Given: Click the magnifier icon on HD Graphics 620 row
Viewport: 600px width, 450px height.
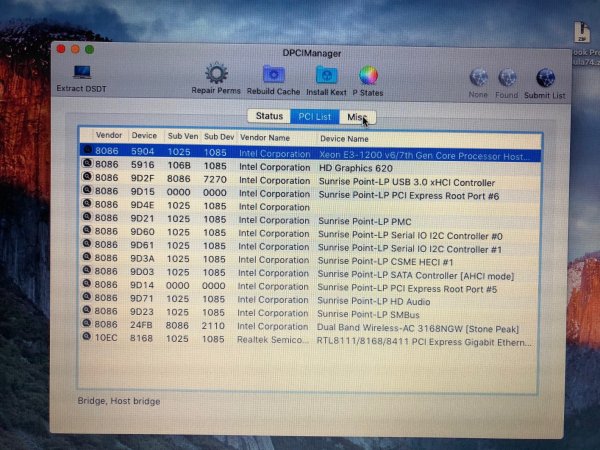Looking at the screenshot, I should [87, 163].
